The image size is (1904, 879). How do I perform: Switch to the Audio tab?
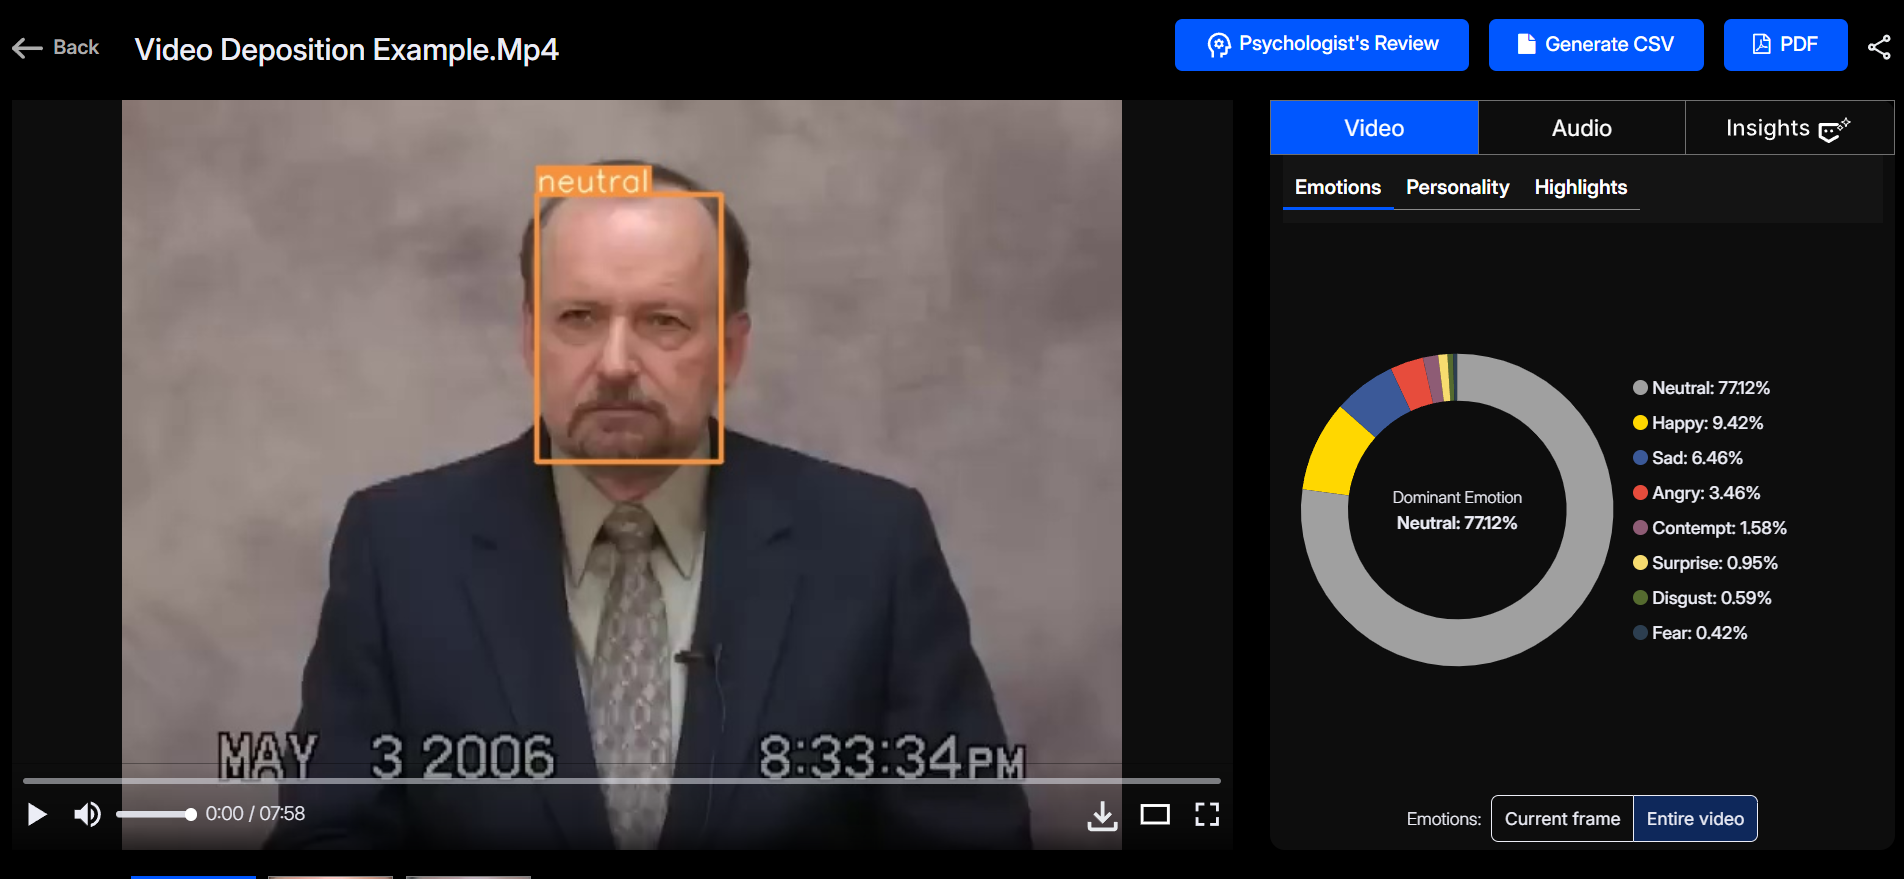click(x=1581, y=128)
